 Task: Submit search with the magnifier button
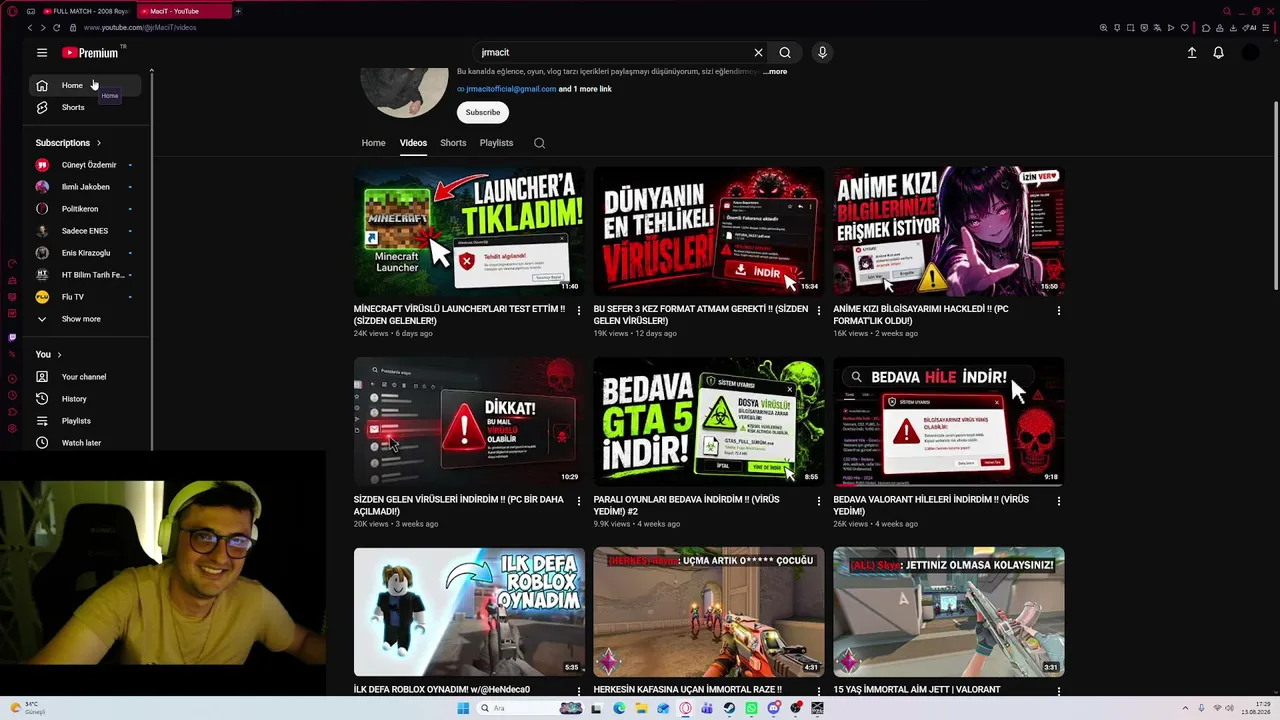(x=785, y=53)
